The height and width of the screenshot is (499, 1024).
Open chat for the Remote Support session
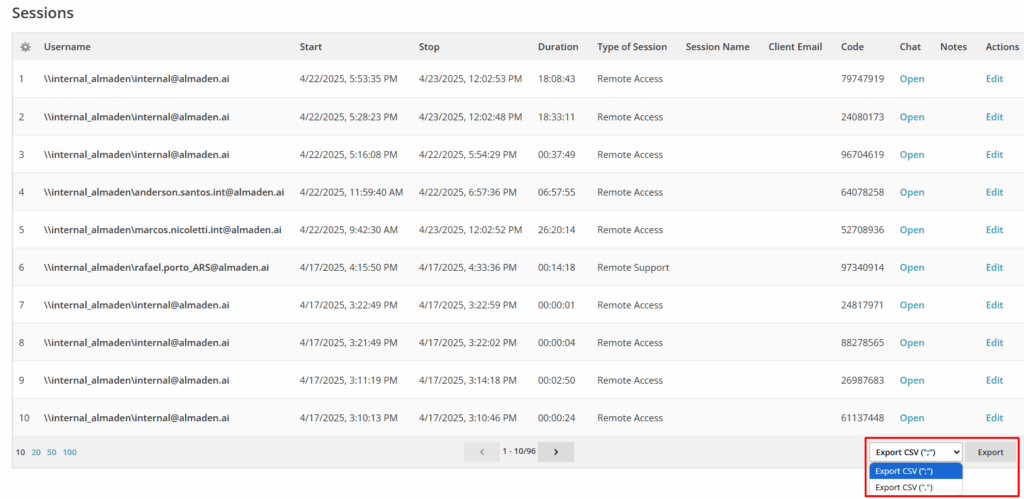[x=911, y=268]
